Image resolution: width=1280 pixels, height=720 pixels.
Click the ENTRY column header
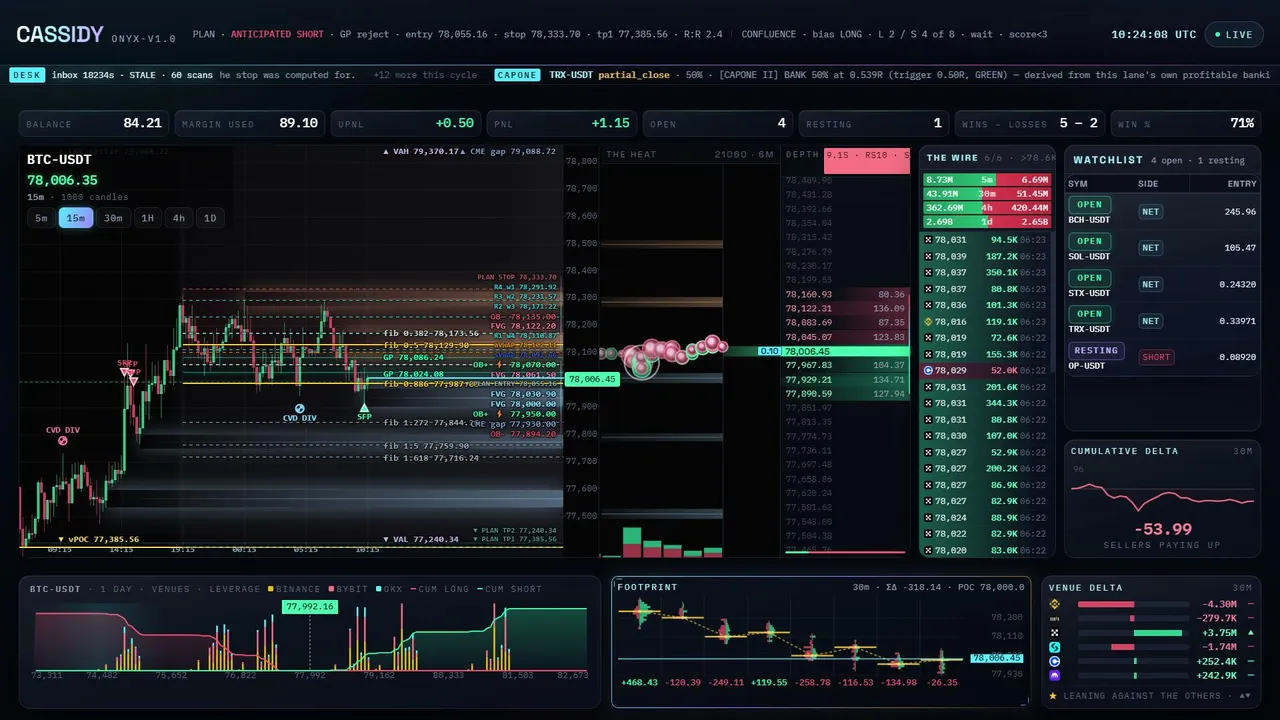pyautogui.click(x=1242, y=184)
